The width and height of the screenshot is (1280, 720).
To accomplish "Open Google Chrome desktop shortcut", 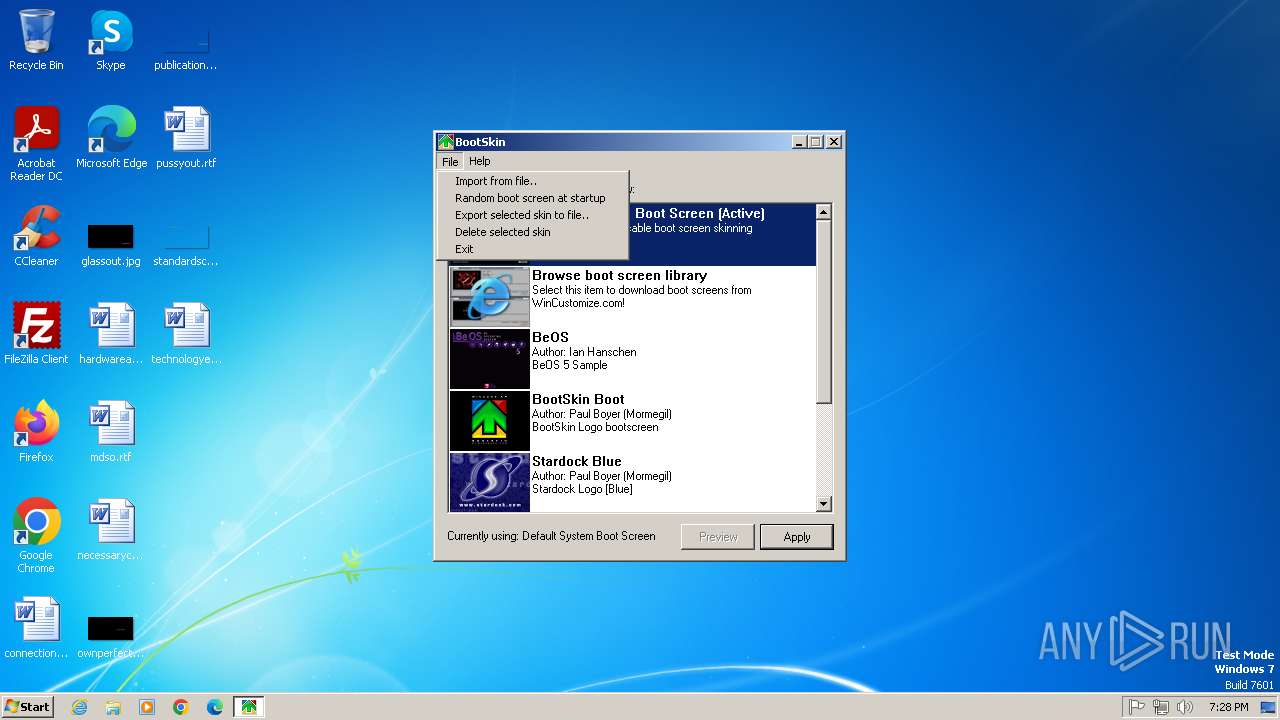I will point(36,535).
